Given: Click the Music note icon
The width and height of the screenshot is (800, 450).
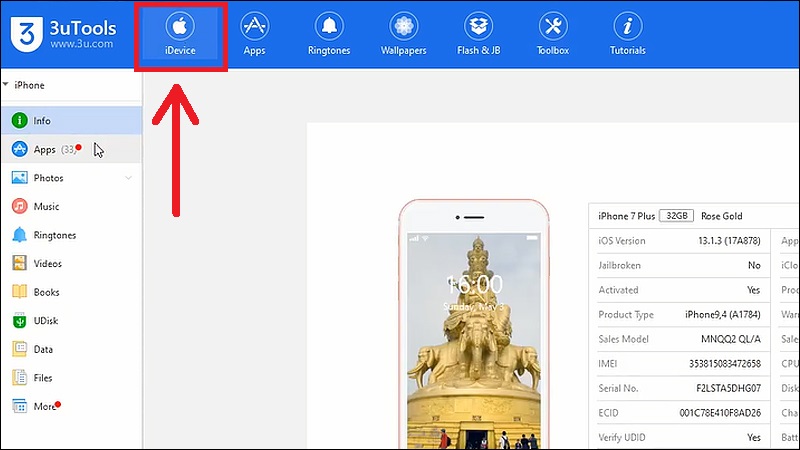Looking at the screenshot, I should click(x=19, y=206).
